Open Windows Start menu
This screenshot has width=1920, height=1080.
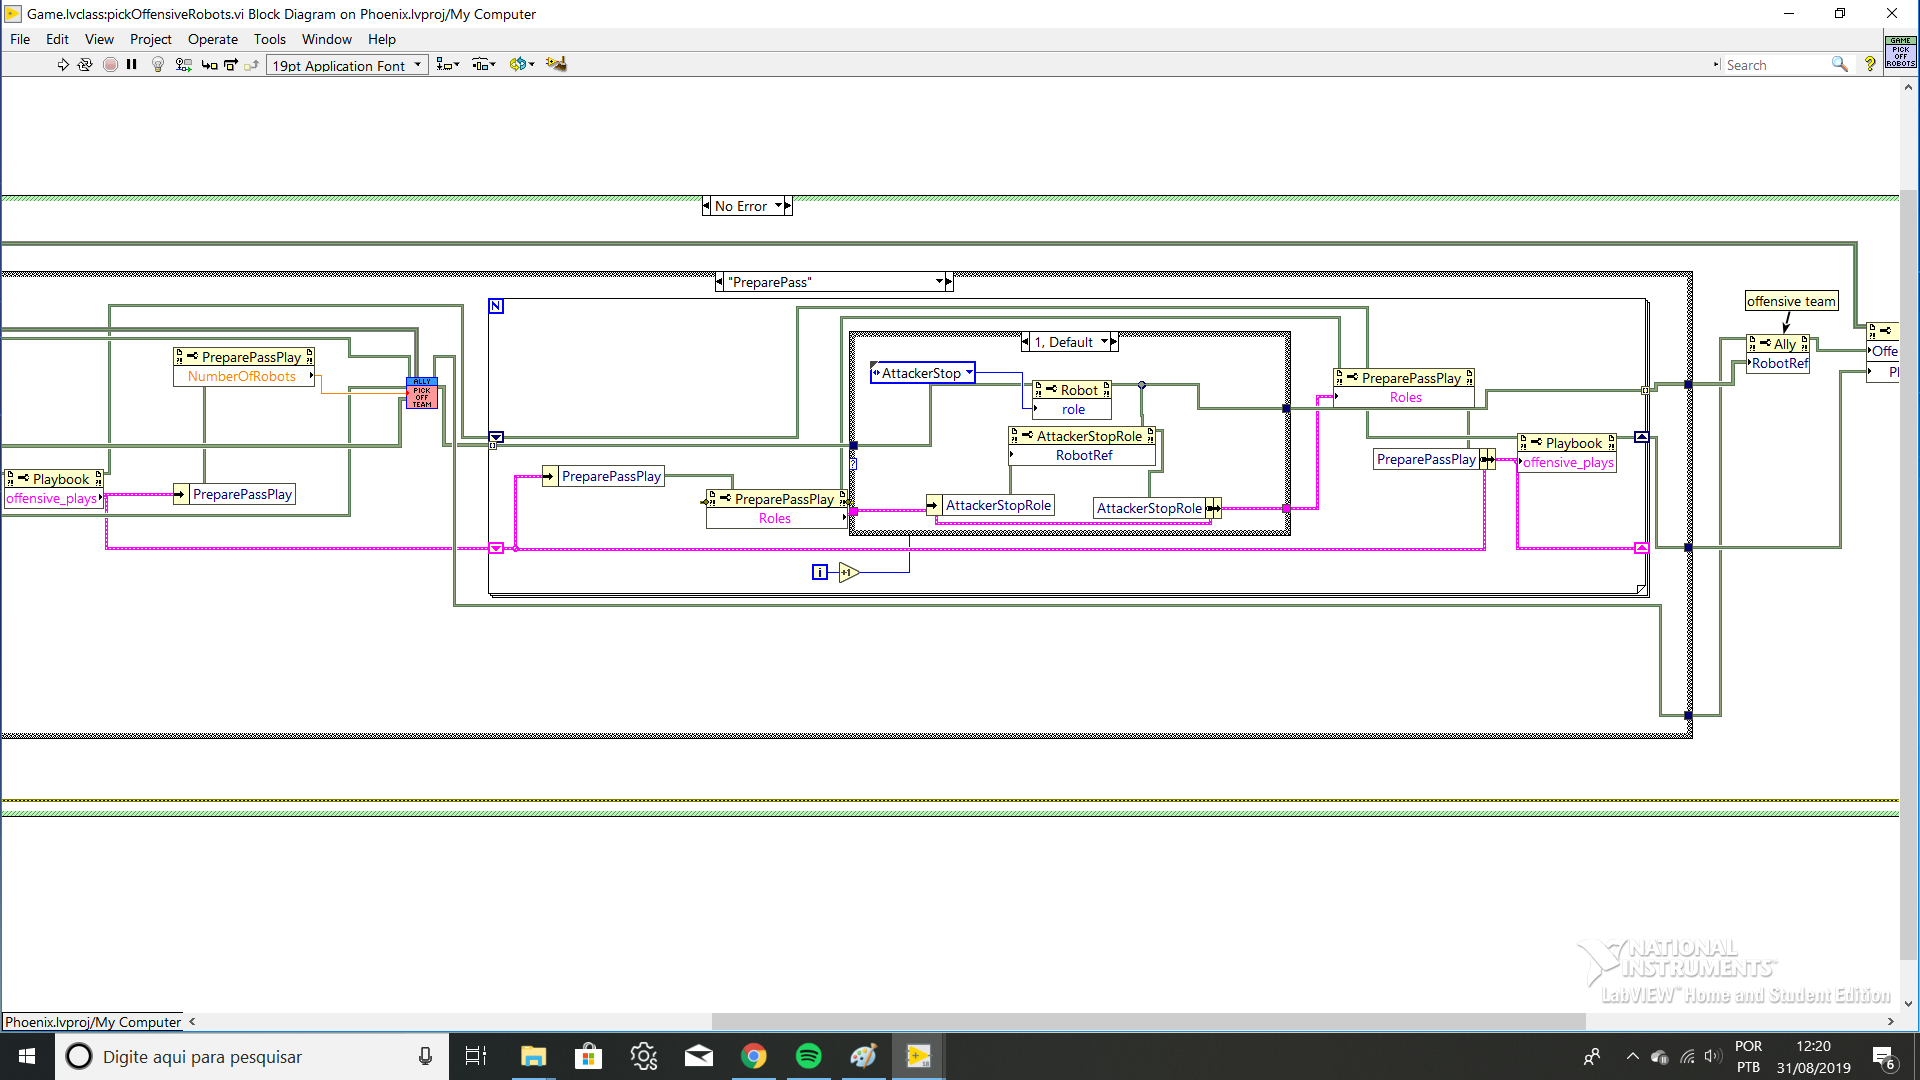pos(27,1056)
